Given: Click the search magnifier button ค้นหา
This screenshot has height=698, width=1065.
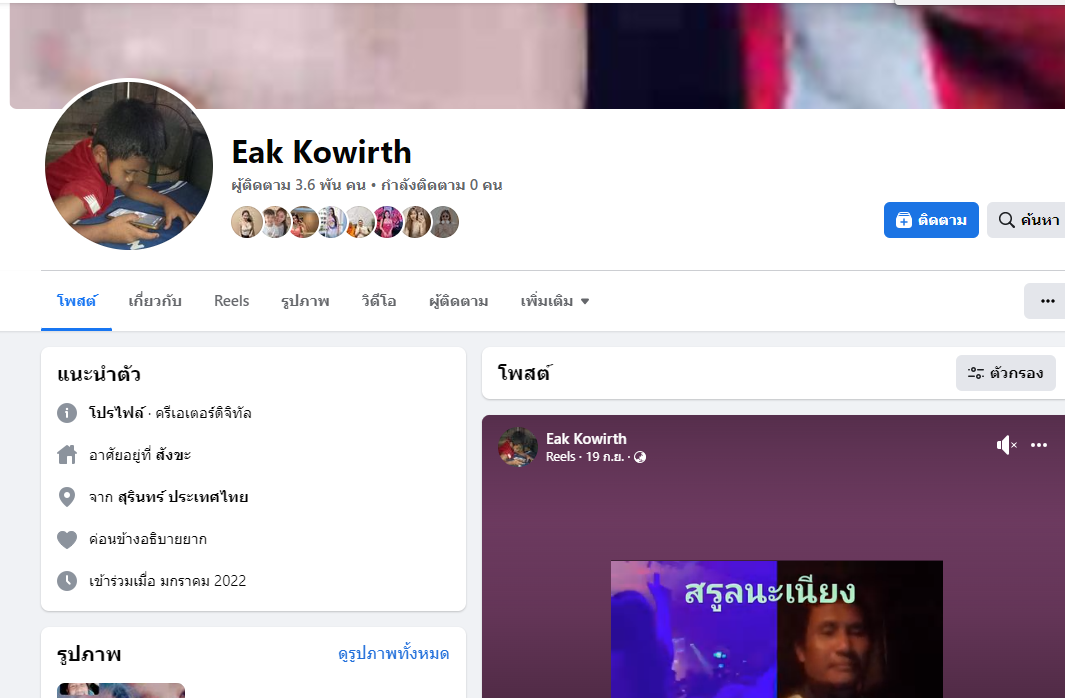Looking at the screenshot, I should pyautogui.click(x=1026, y=220).
